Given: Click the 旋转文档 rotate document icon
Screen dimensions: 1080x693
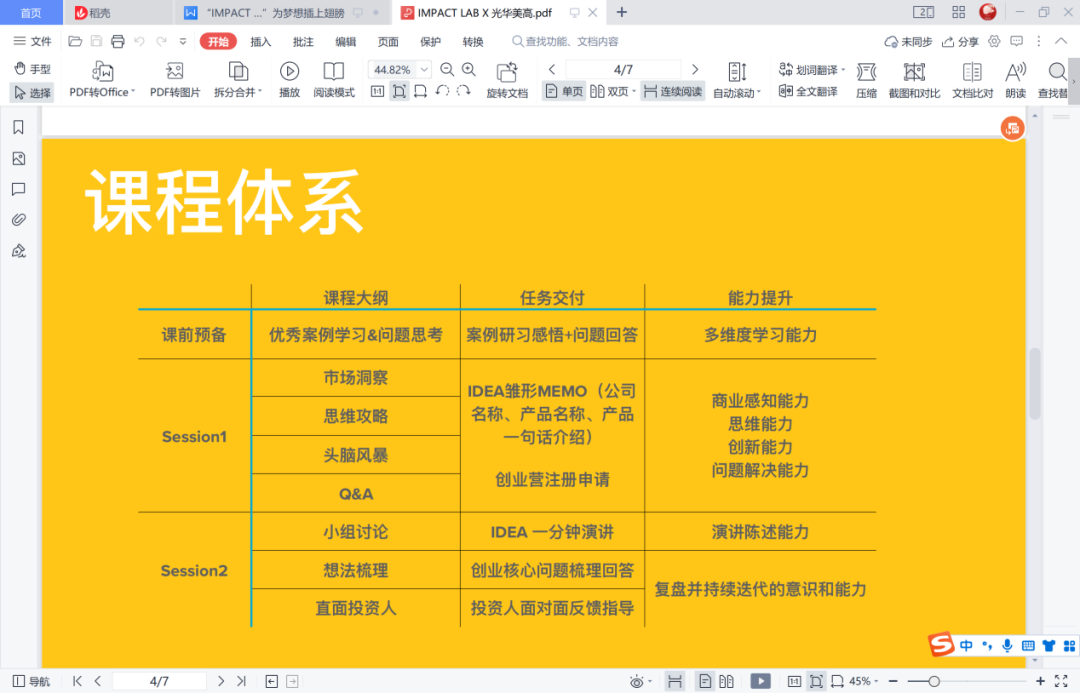Looking at the screenshot, I should pyautogui.click(x=507, y=72).
